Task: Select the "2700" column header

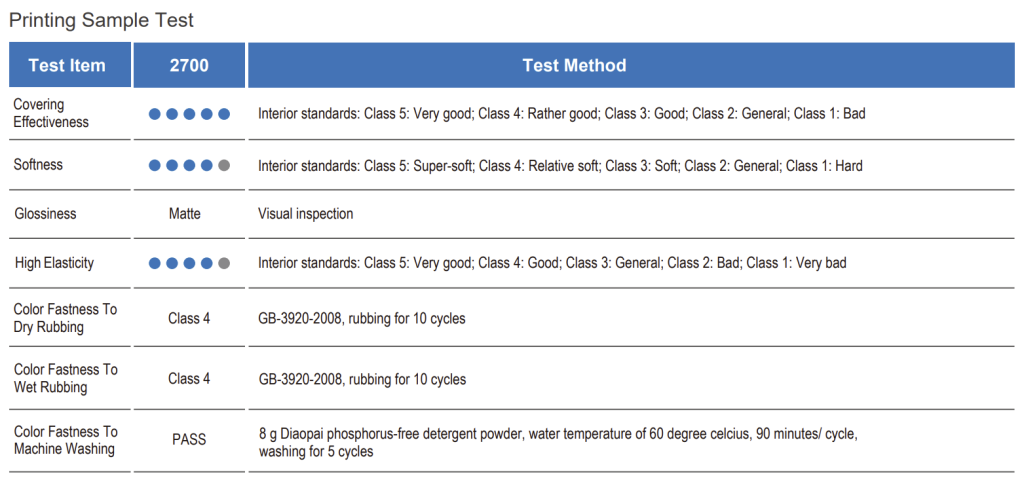Action: pos(189,66)
